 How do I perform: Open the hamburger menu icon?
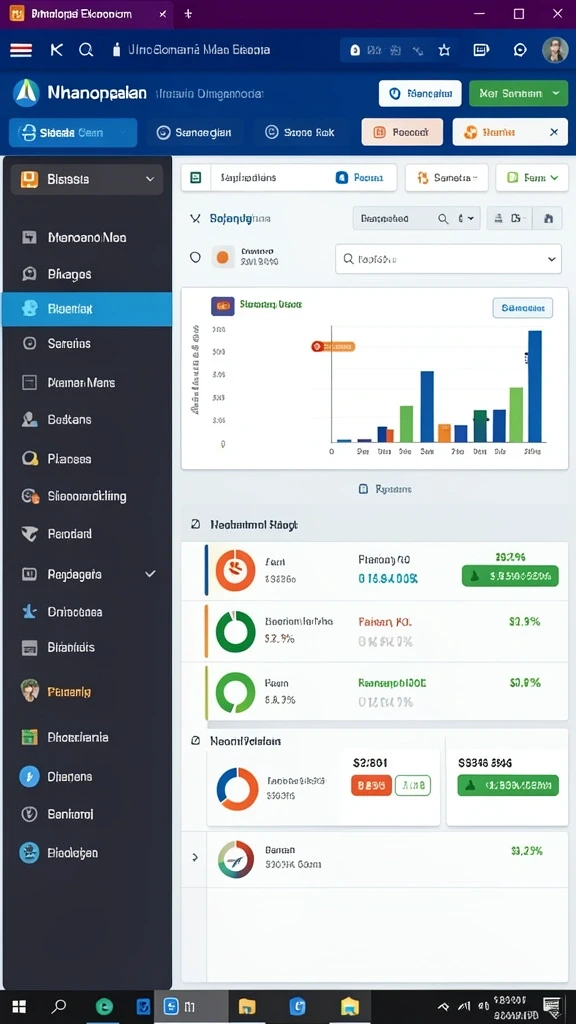click(21, 50)
